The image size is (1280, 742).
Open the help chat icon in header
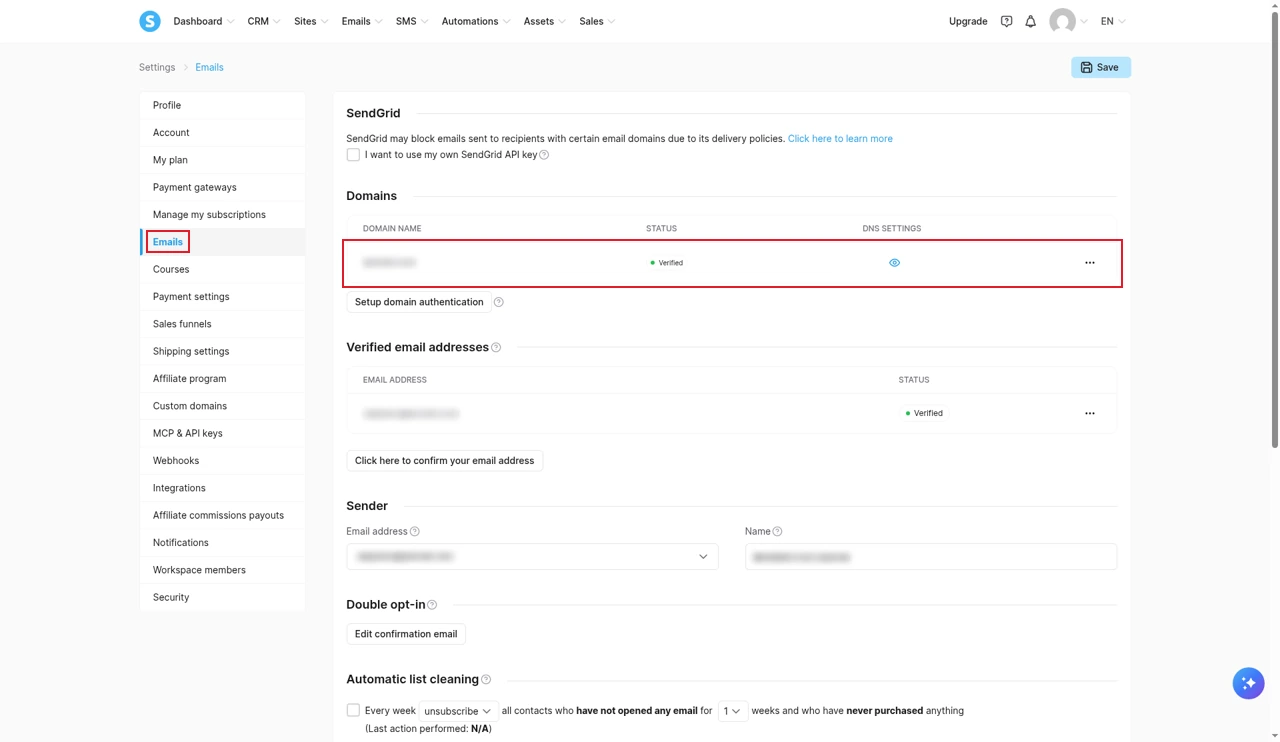point(1006,21)
